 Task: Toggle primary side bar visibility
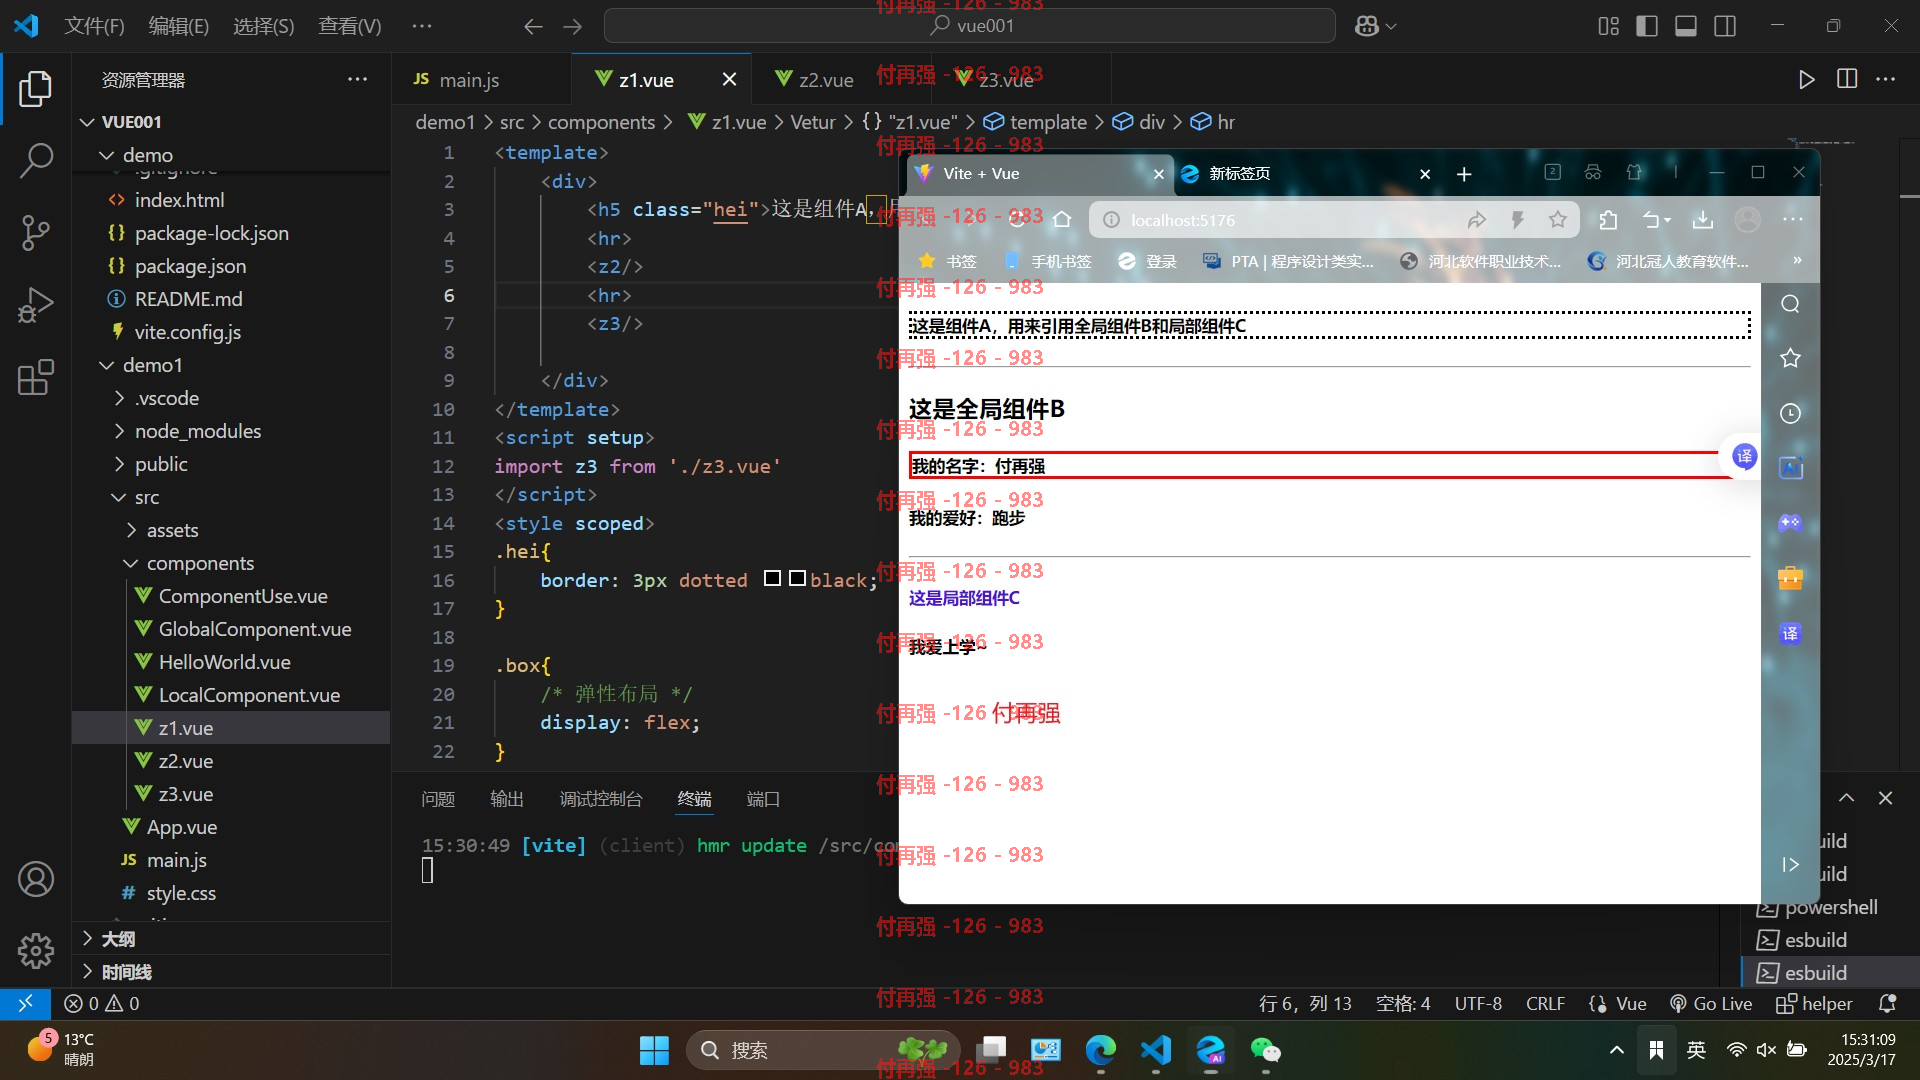[x=1647, y=26]
